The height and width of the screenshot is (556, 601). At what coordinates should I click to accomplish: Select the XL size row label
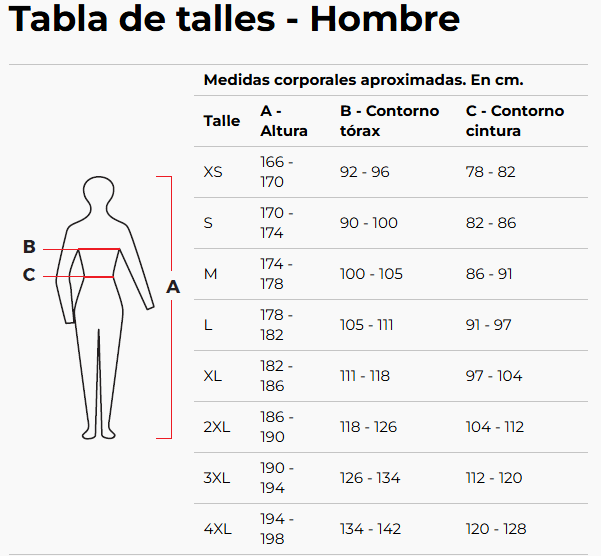click(x=213, y=376)
